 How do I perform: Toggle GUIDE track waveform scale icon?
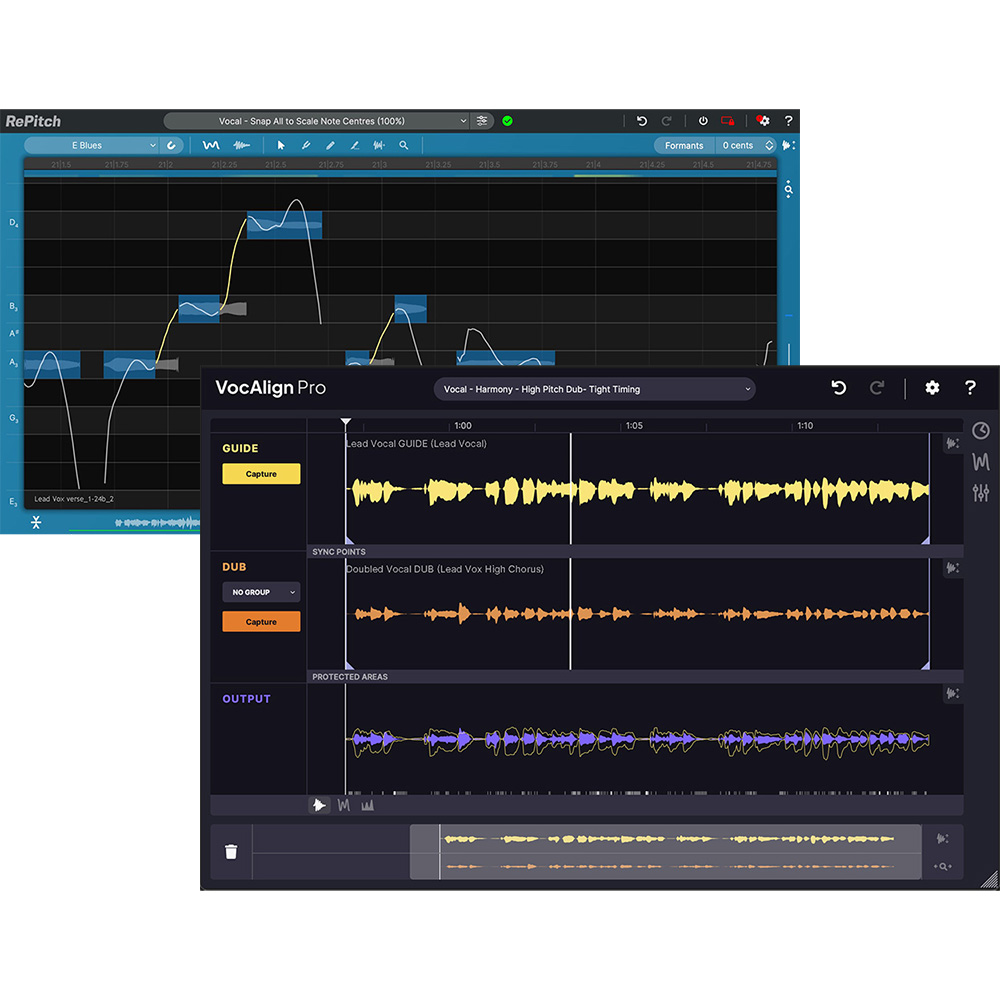pyautogui.click(x=953, y=443)
